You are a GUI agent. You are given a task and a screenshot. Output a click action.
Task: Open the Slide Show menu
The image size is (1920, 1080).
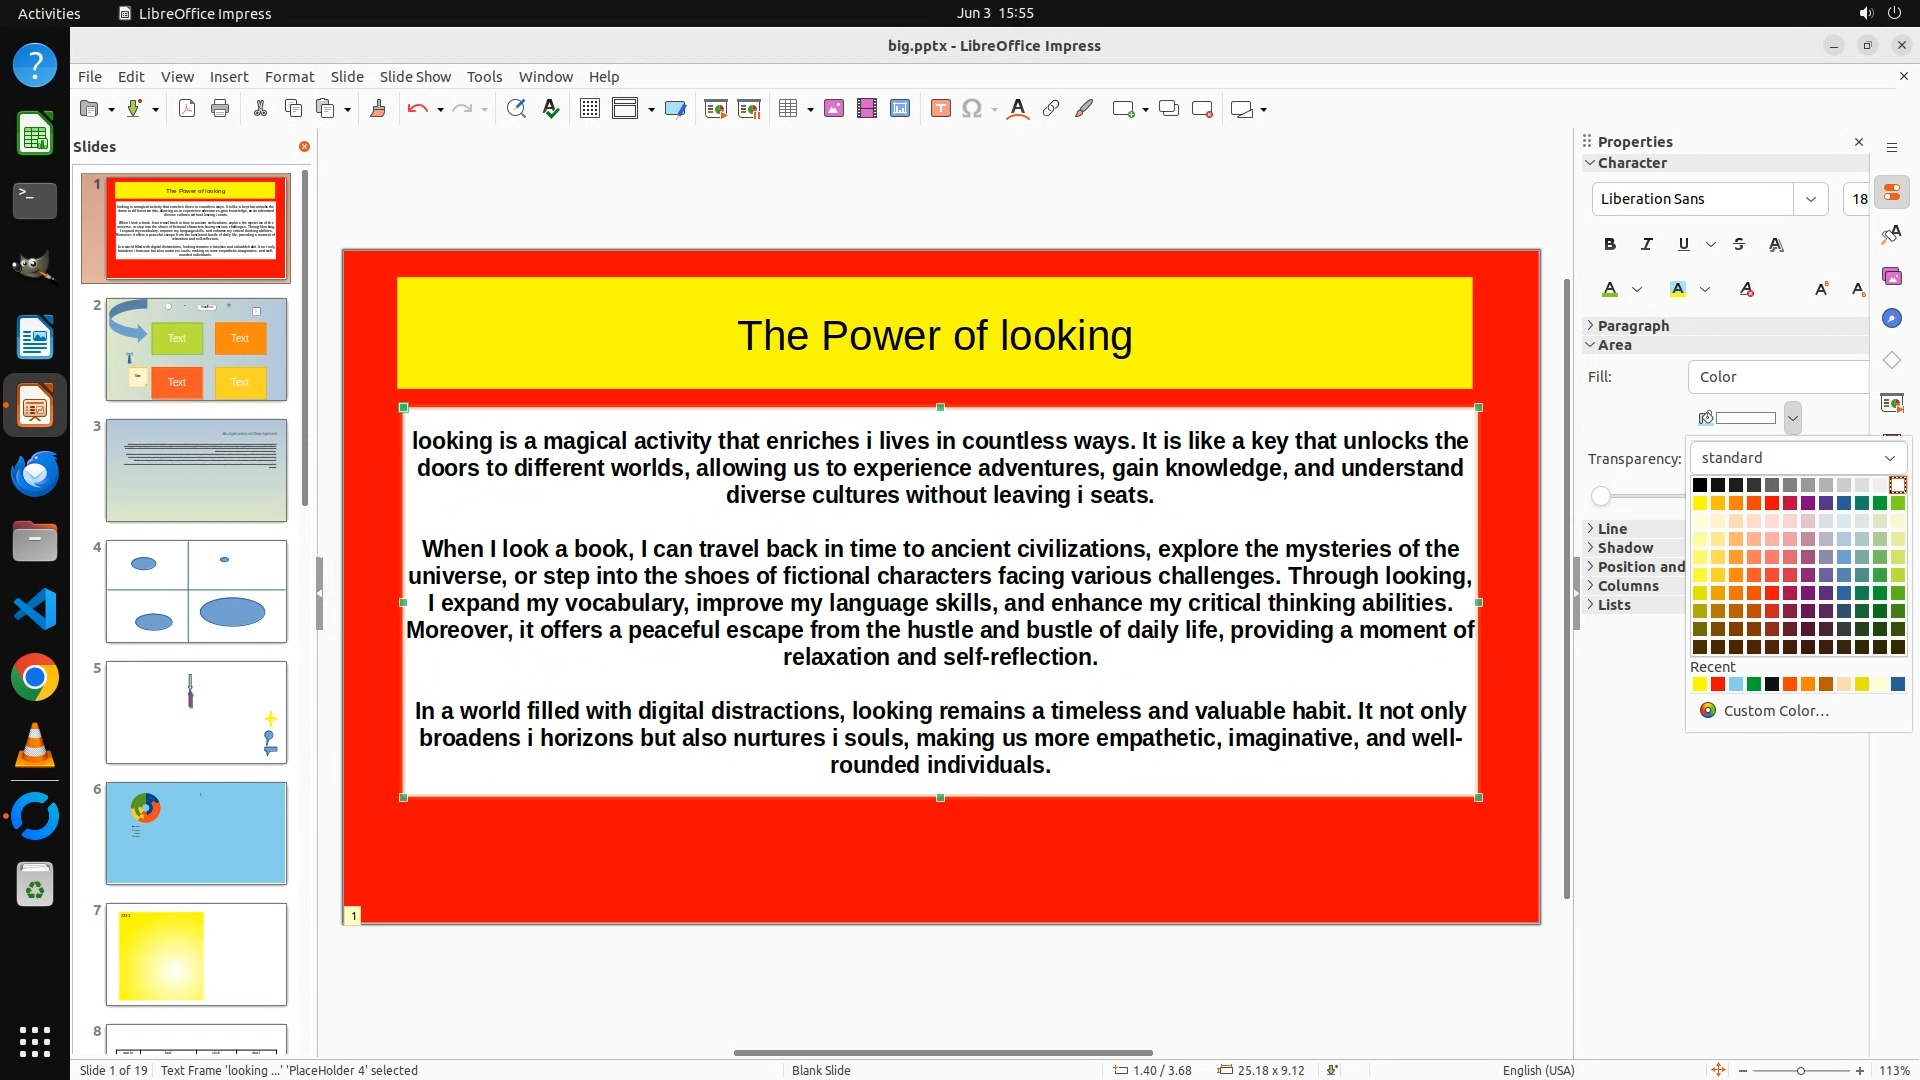coord(415,77)
